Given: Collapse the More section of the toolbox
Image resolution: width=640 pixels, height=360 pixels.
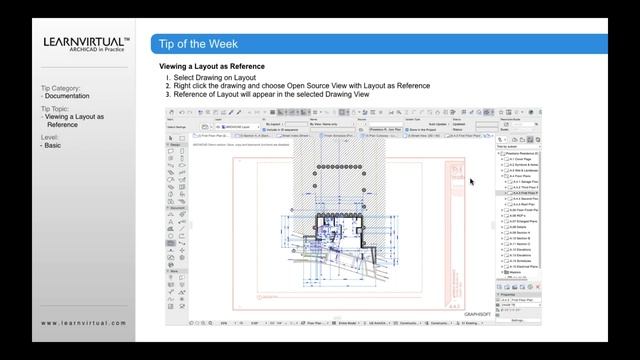Looking at the screenshot, I should tap(168, 271).
